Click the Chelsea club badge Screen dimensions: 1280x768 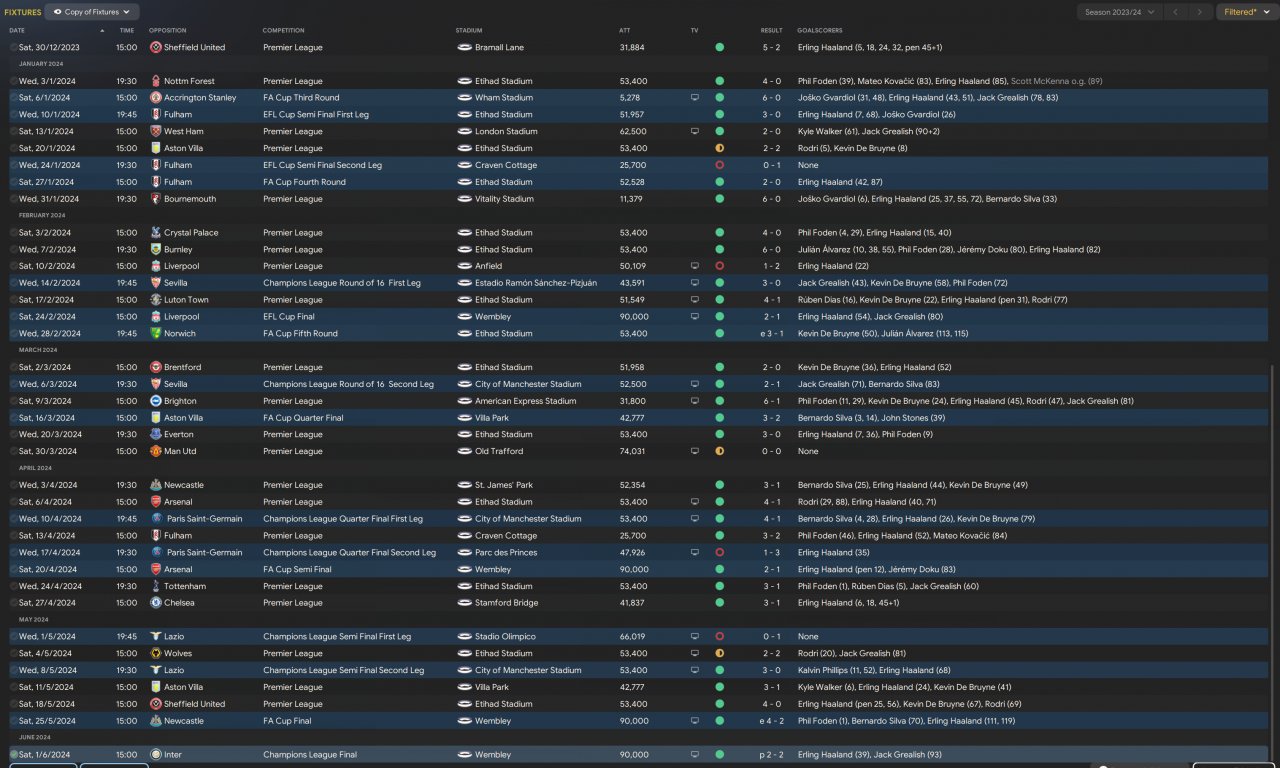point(156,603)
